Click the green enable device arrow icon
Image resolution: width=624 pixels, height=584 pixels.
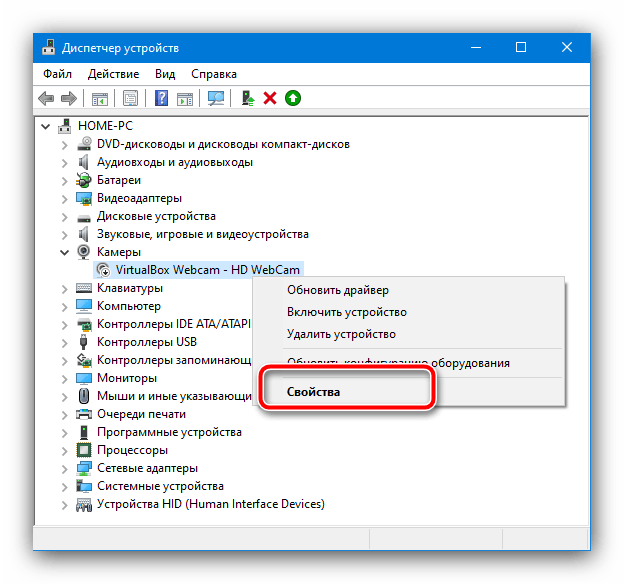click(293, 98)
